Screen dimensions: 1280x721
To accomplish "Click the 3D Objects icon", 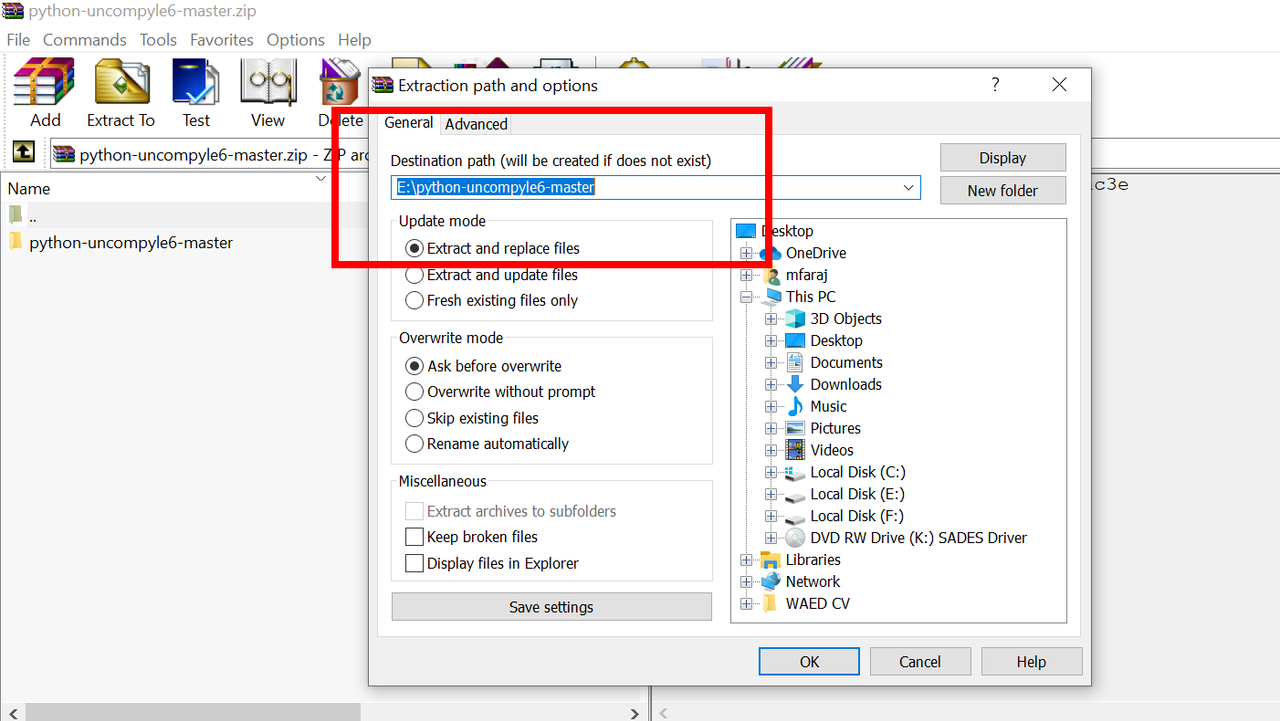I will coord(795,319).
